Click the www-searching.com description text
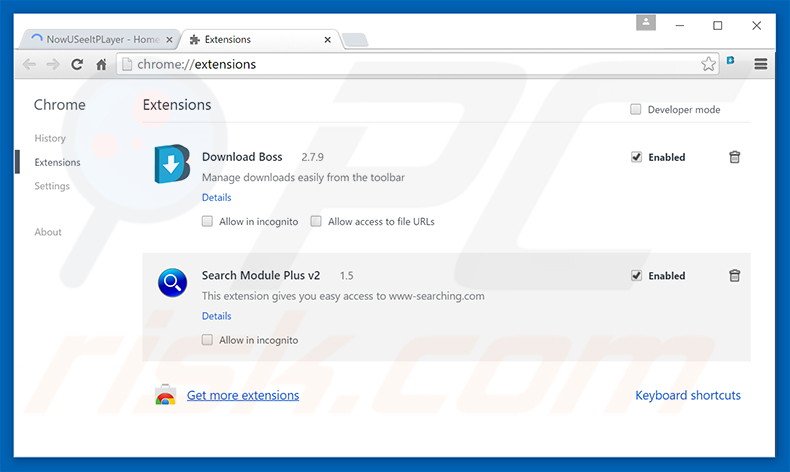This screenshot has height=472, width=790. [343, 296]
